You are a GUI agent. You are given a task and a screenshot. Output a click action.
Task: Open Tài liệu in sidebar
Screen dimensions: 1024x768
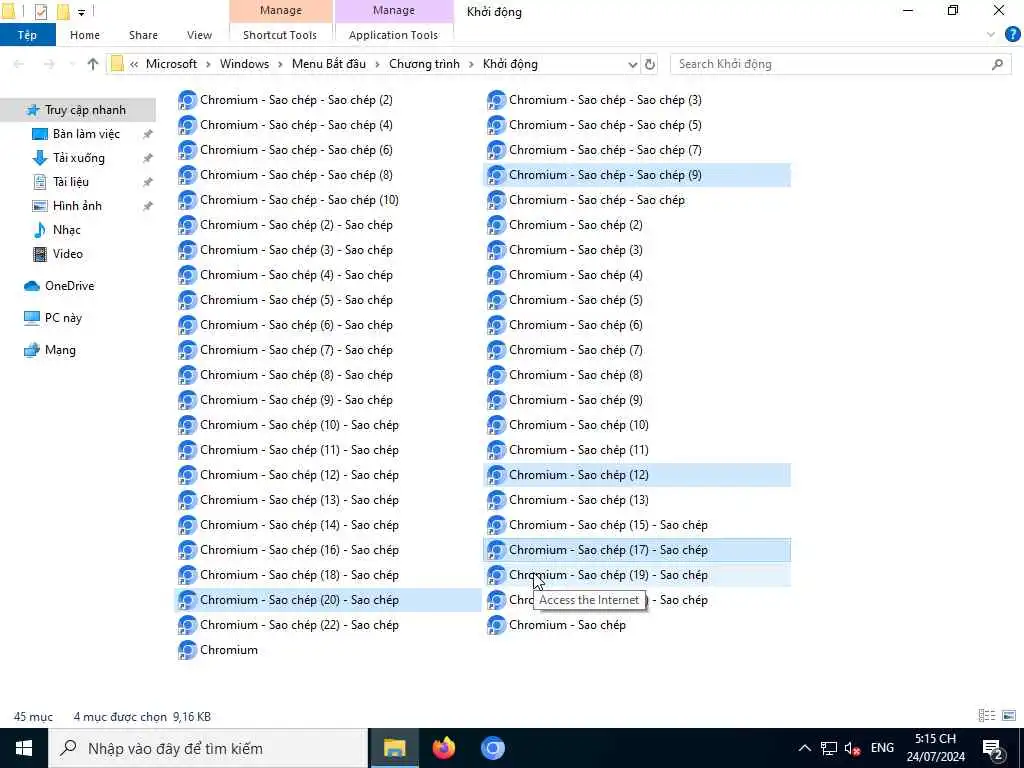coord(71,182)
